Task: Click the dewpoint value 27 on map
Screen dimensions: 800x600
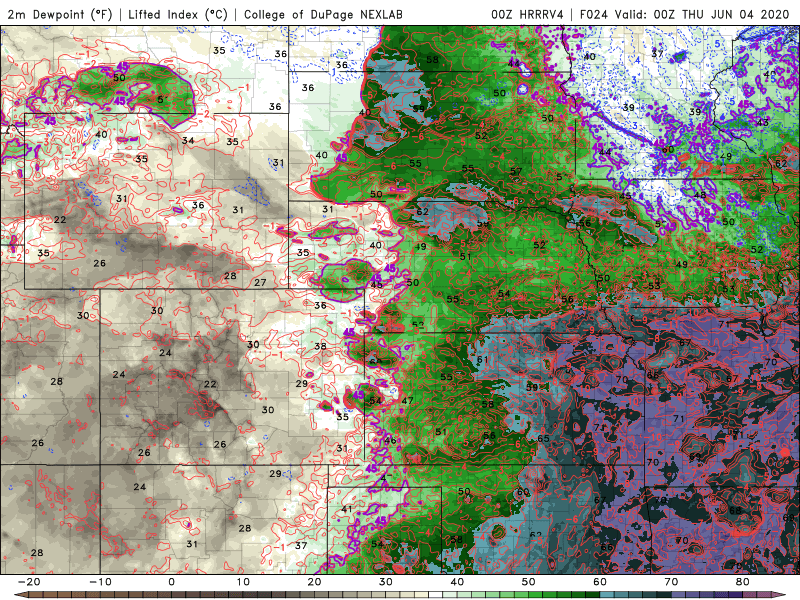Action: click(x=260, y=282)
